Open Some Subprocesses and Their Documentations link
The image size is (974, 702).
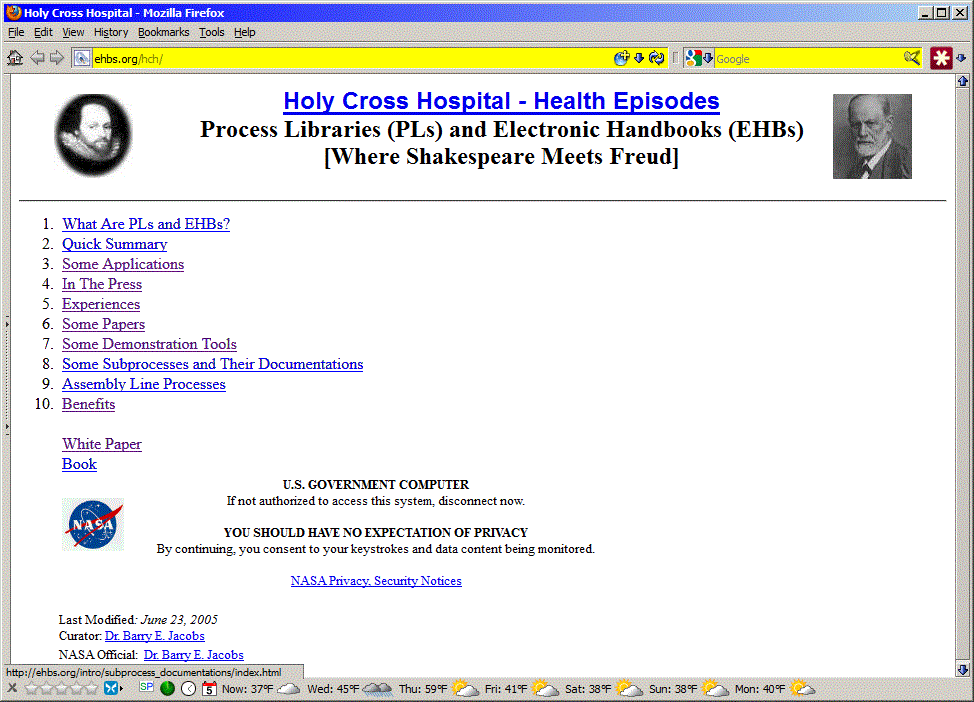[x=212, y=364]
